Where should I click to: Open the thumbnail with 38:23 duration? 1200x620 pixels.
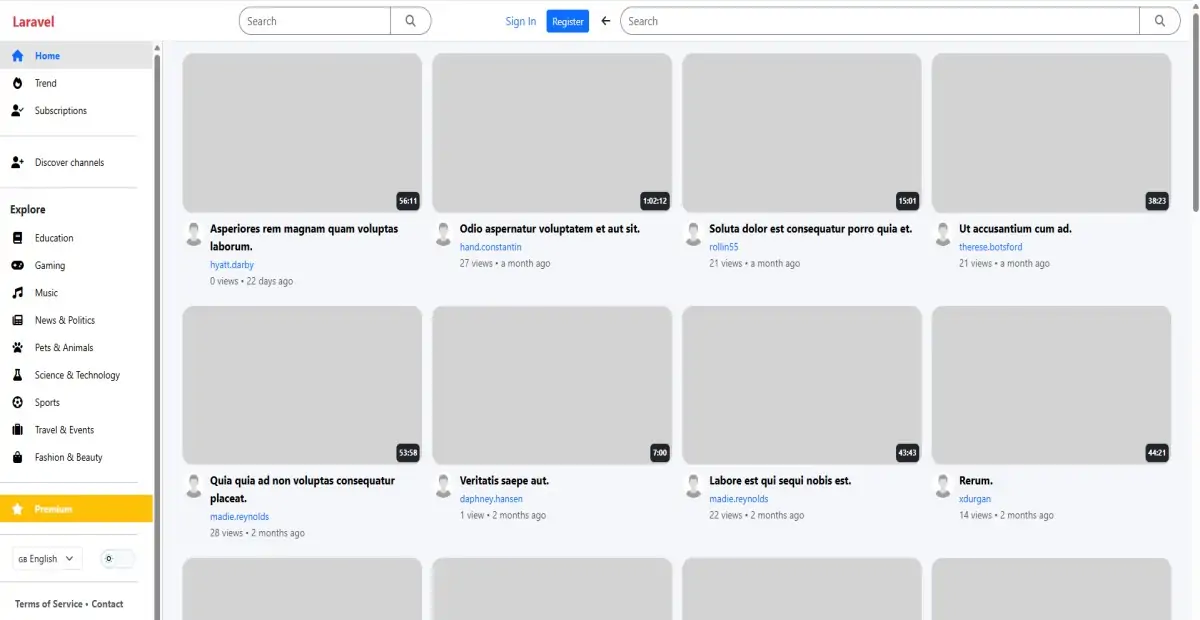tap(1051, 132)
